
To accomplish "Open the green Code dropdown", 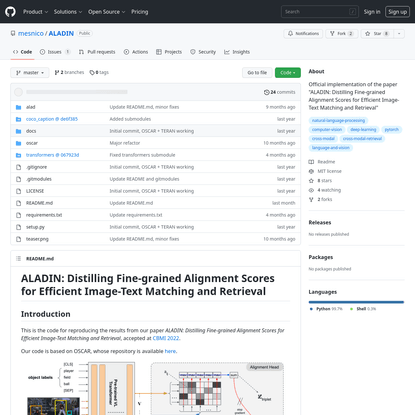I will click(288, 73).
